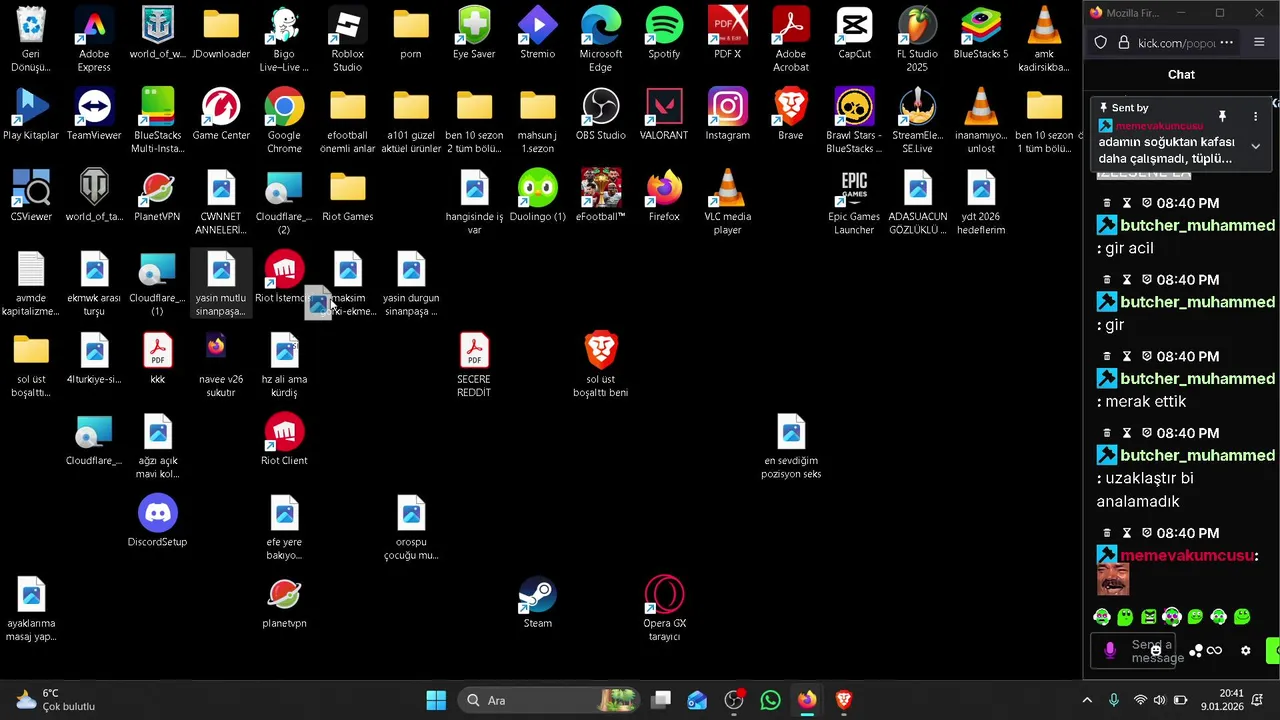Pick the angry square green emote
This screenshot has width=1280, height=720.
click(x=1149, y=617)
